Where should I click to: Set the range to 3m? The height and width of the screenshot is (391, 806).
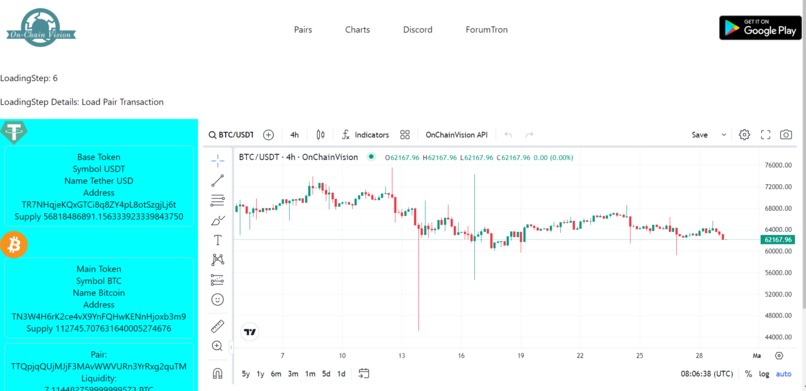tap(293, 374)
